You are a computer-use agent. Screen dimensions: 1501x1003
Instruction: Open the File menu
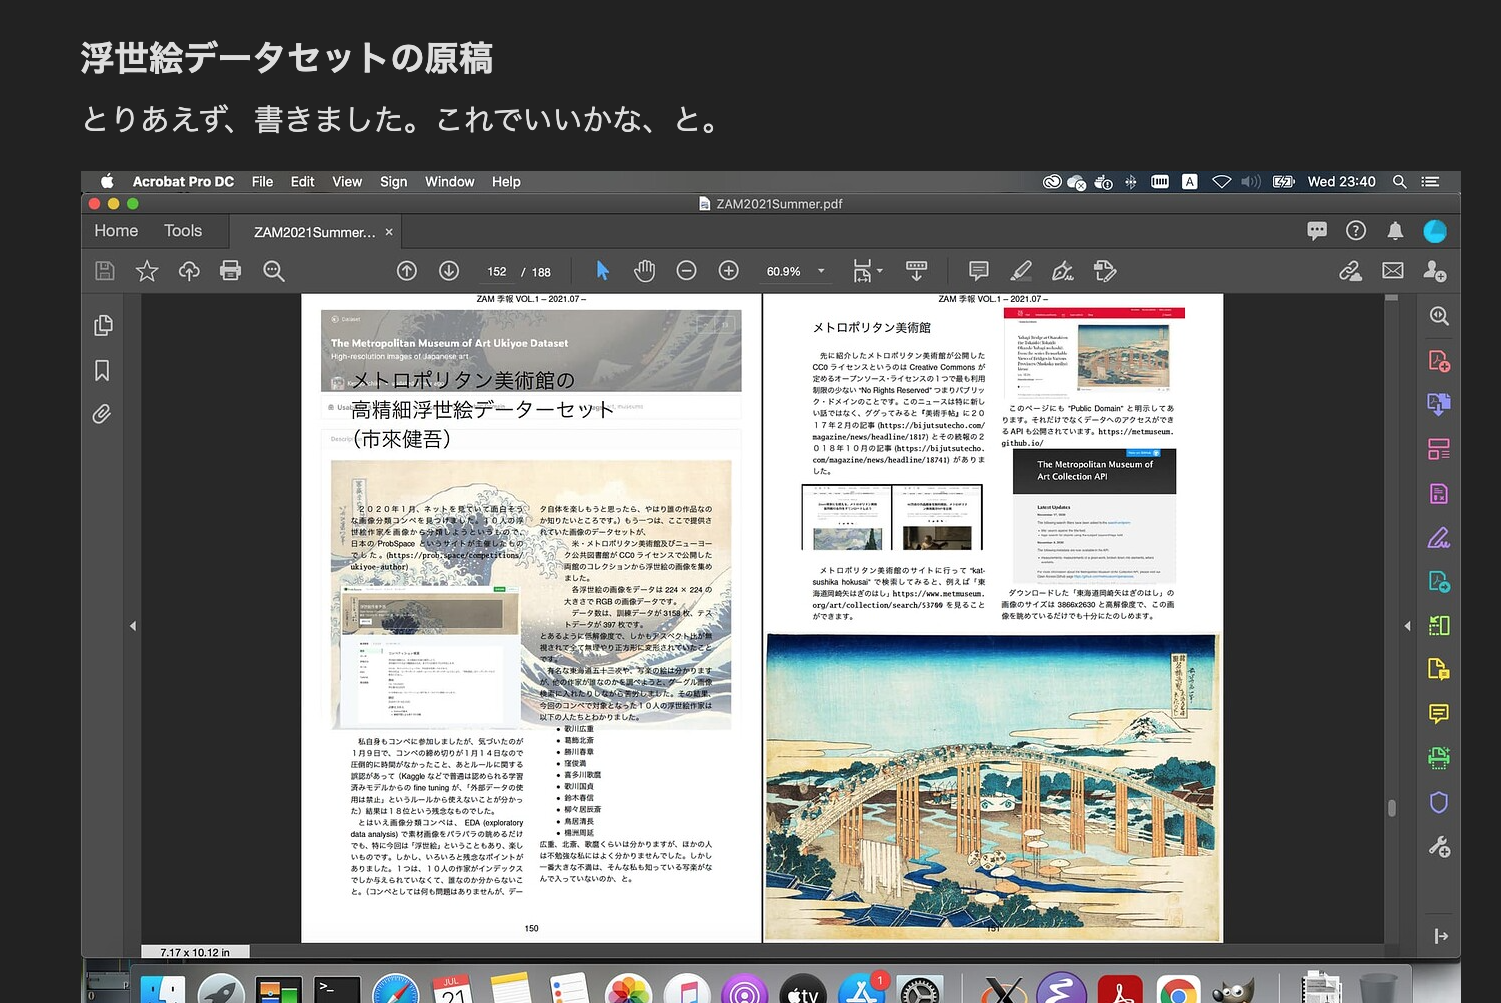point(262,181)
